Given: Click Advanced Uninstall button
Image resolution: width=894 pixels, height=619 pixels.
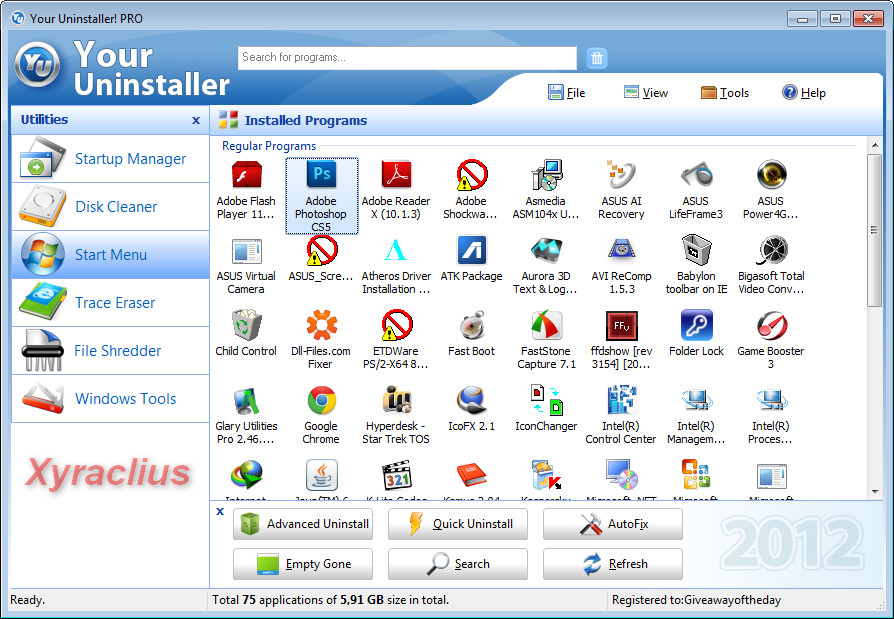Looking at the screenshot, I should (x=303, y=524).
